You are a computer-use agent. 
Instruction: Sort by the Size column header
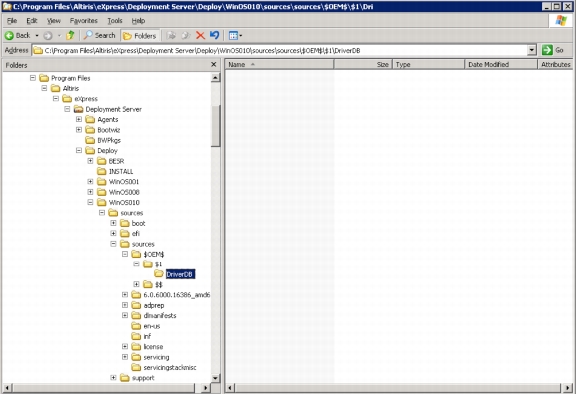pyautogui.click(x=363, y=64)
